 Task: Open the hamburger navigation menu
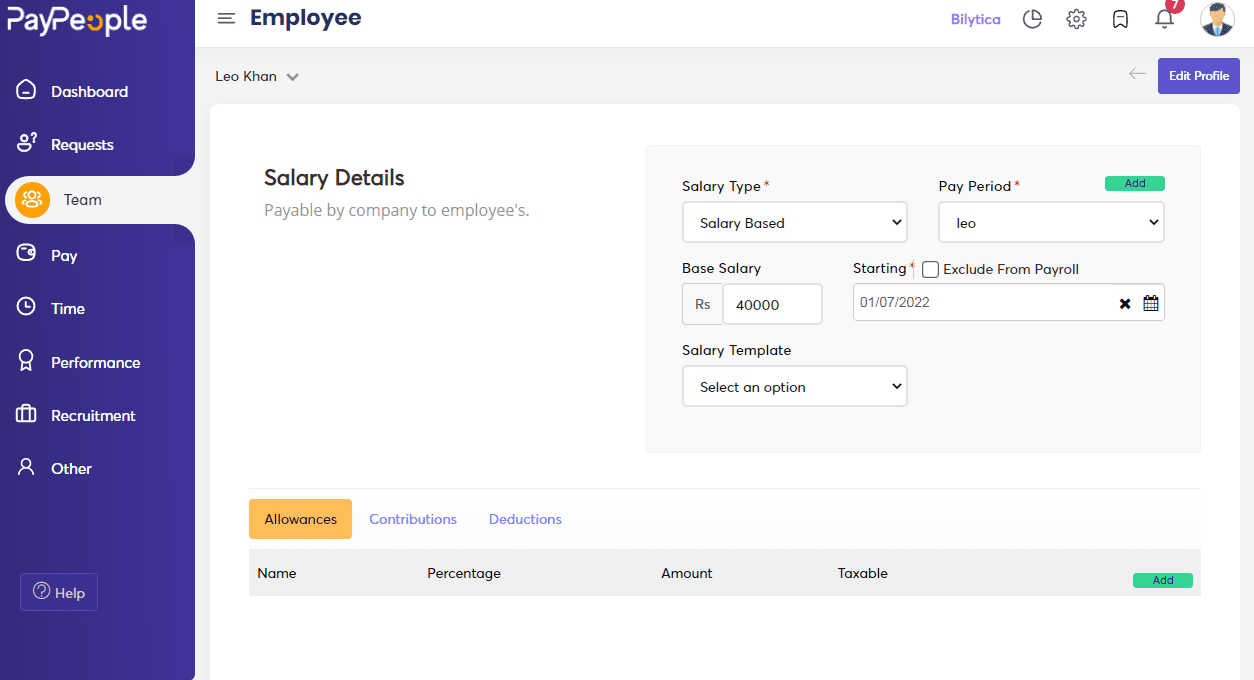(x=226, y=17)
